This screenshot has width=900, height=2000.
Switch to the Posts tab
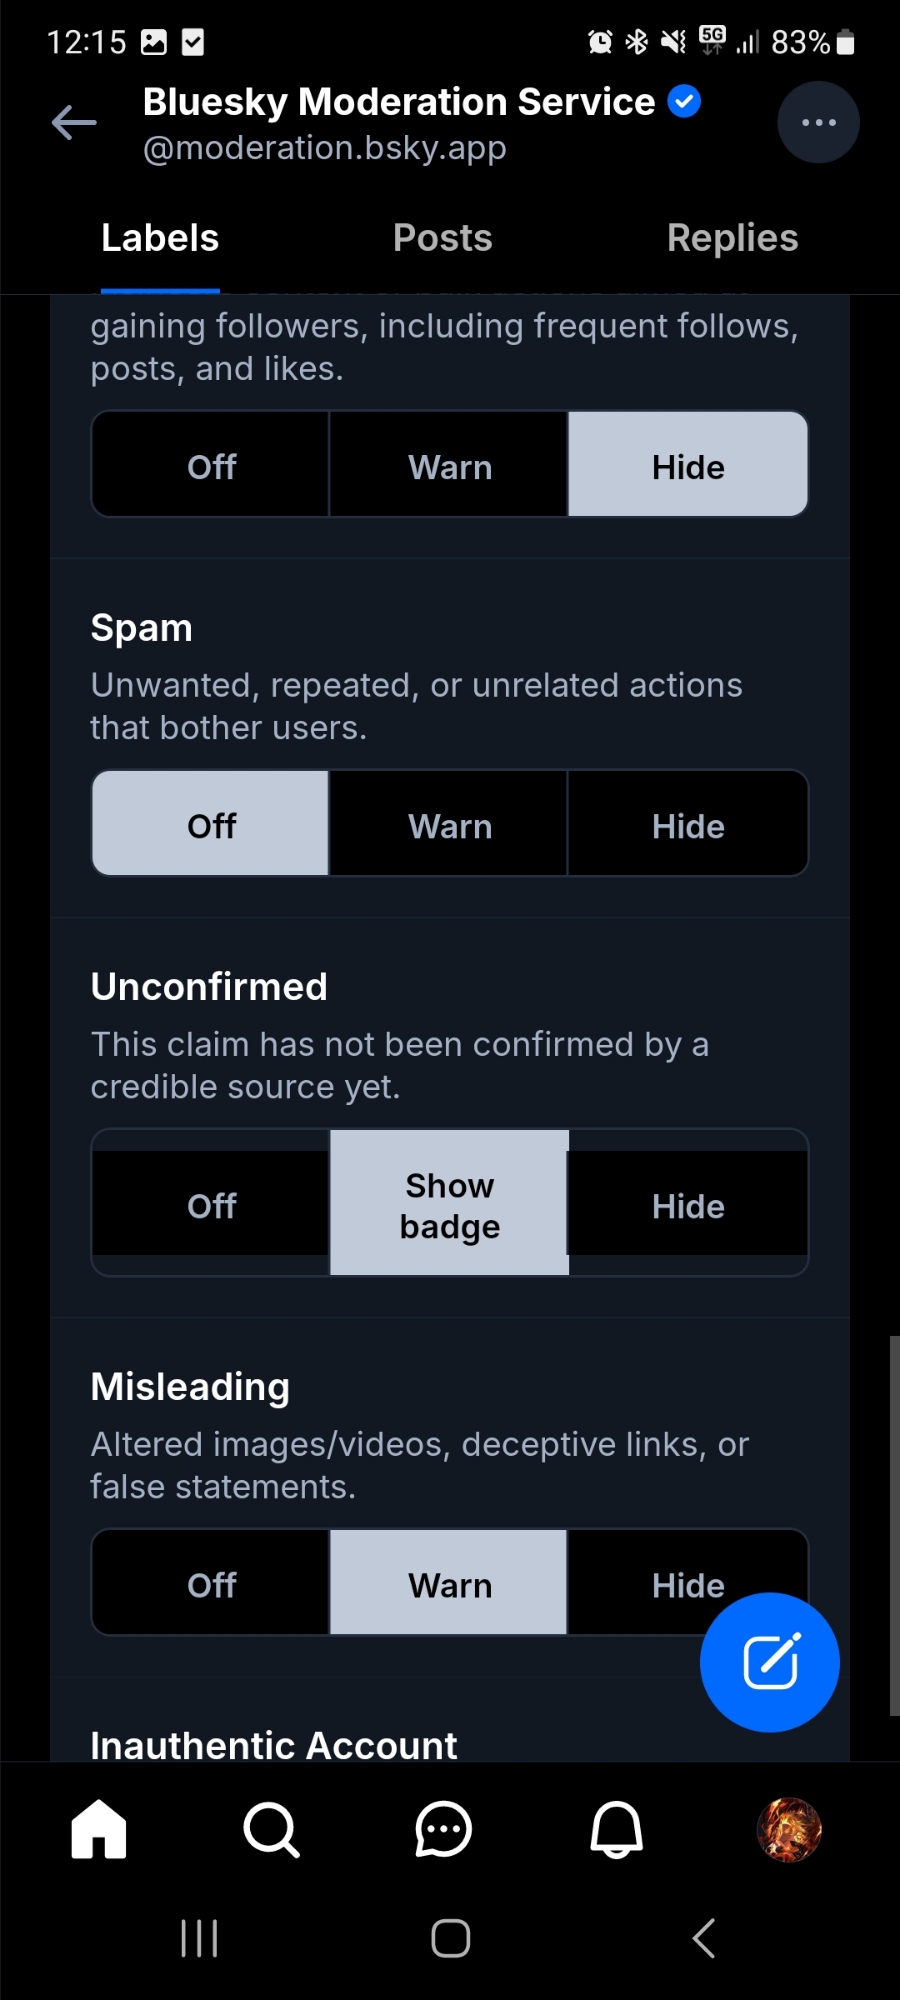(442, 238)
